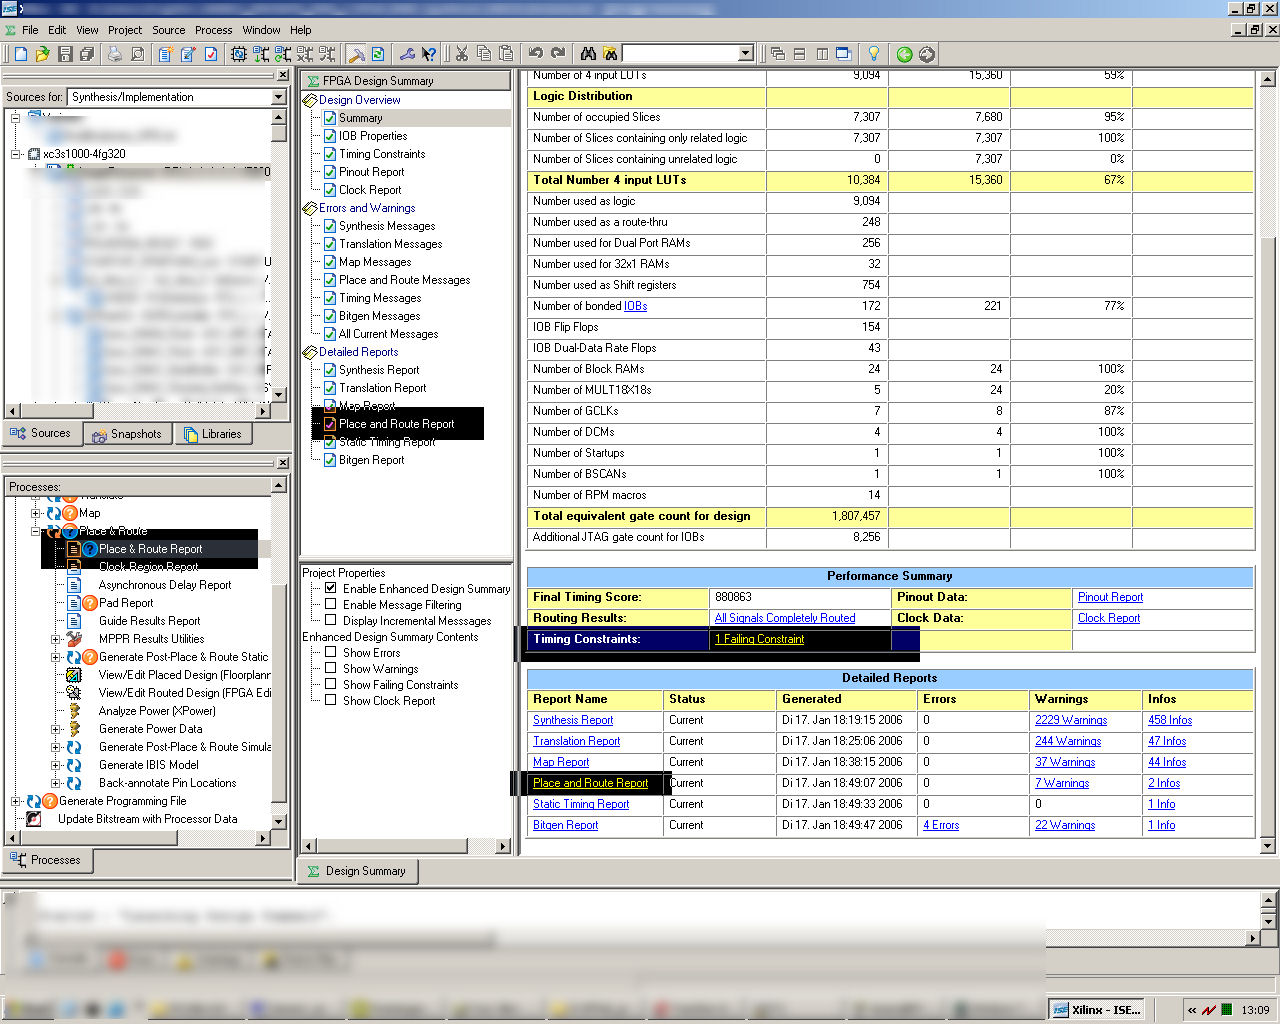Tick the Show Clock Report checkbox
This screenshot has height=1024, width=1280.
[331, 701]
